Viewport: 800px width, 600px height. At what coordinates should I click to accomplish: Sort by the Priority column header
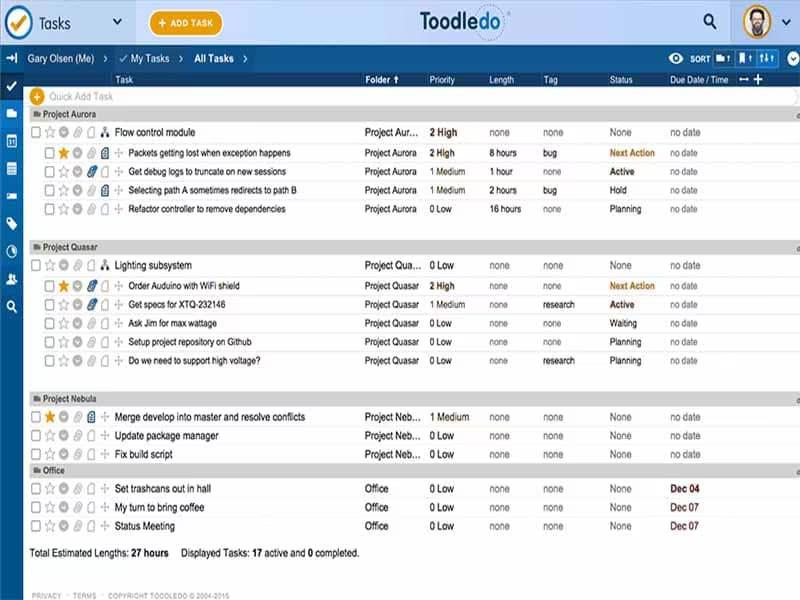pyautogui.click(x=442, y=80)
